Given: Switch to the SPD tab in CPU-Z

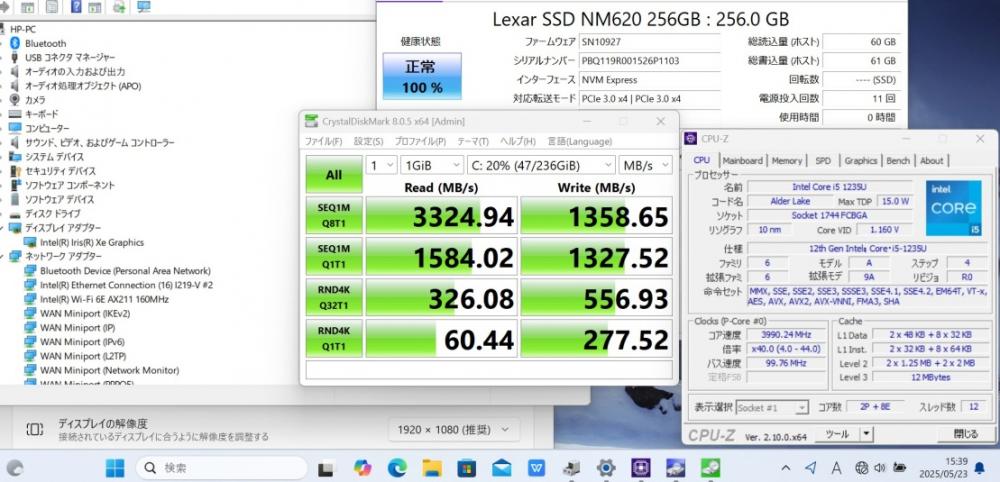Looking at the screenshot, I should click(823, 161).
